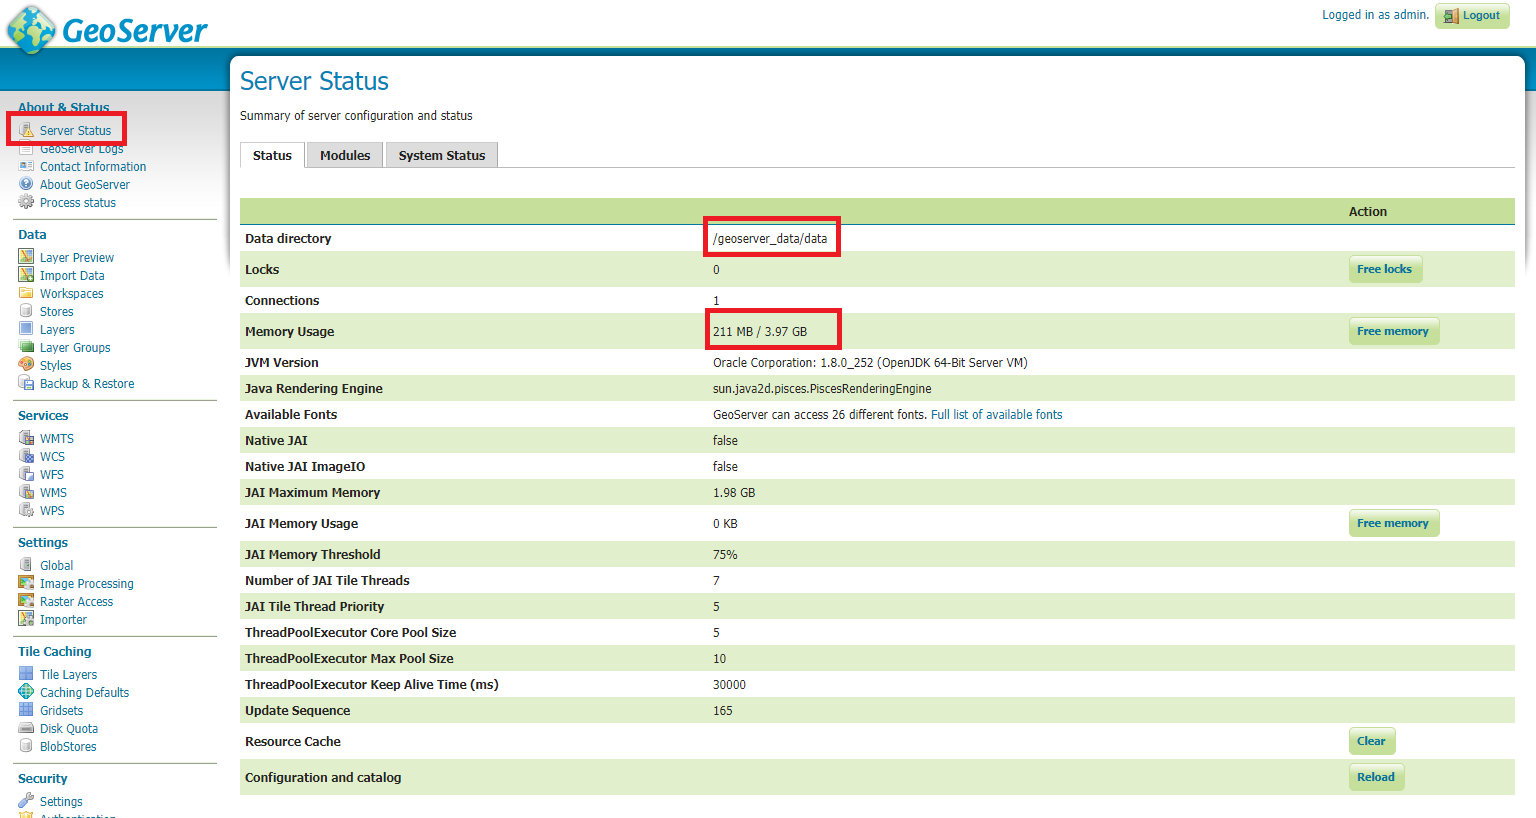Image resolution: width=1536 pixels, height=818 pixels.
Task: Click the Process status gear icon
Action: (x=26, y=202)
